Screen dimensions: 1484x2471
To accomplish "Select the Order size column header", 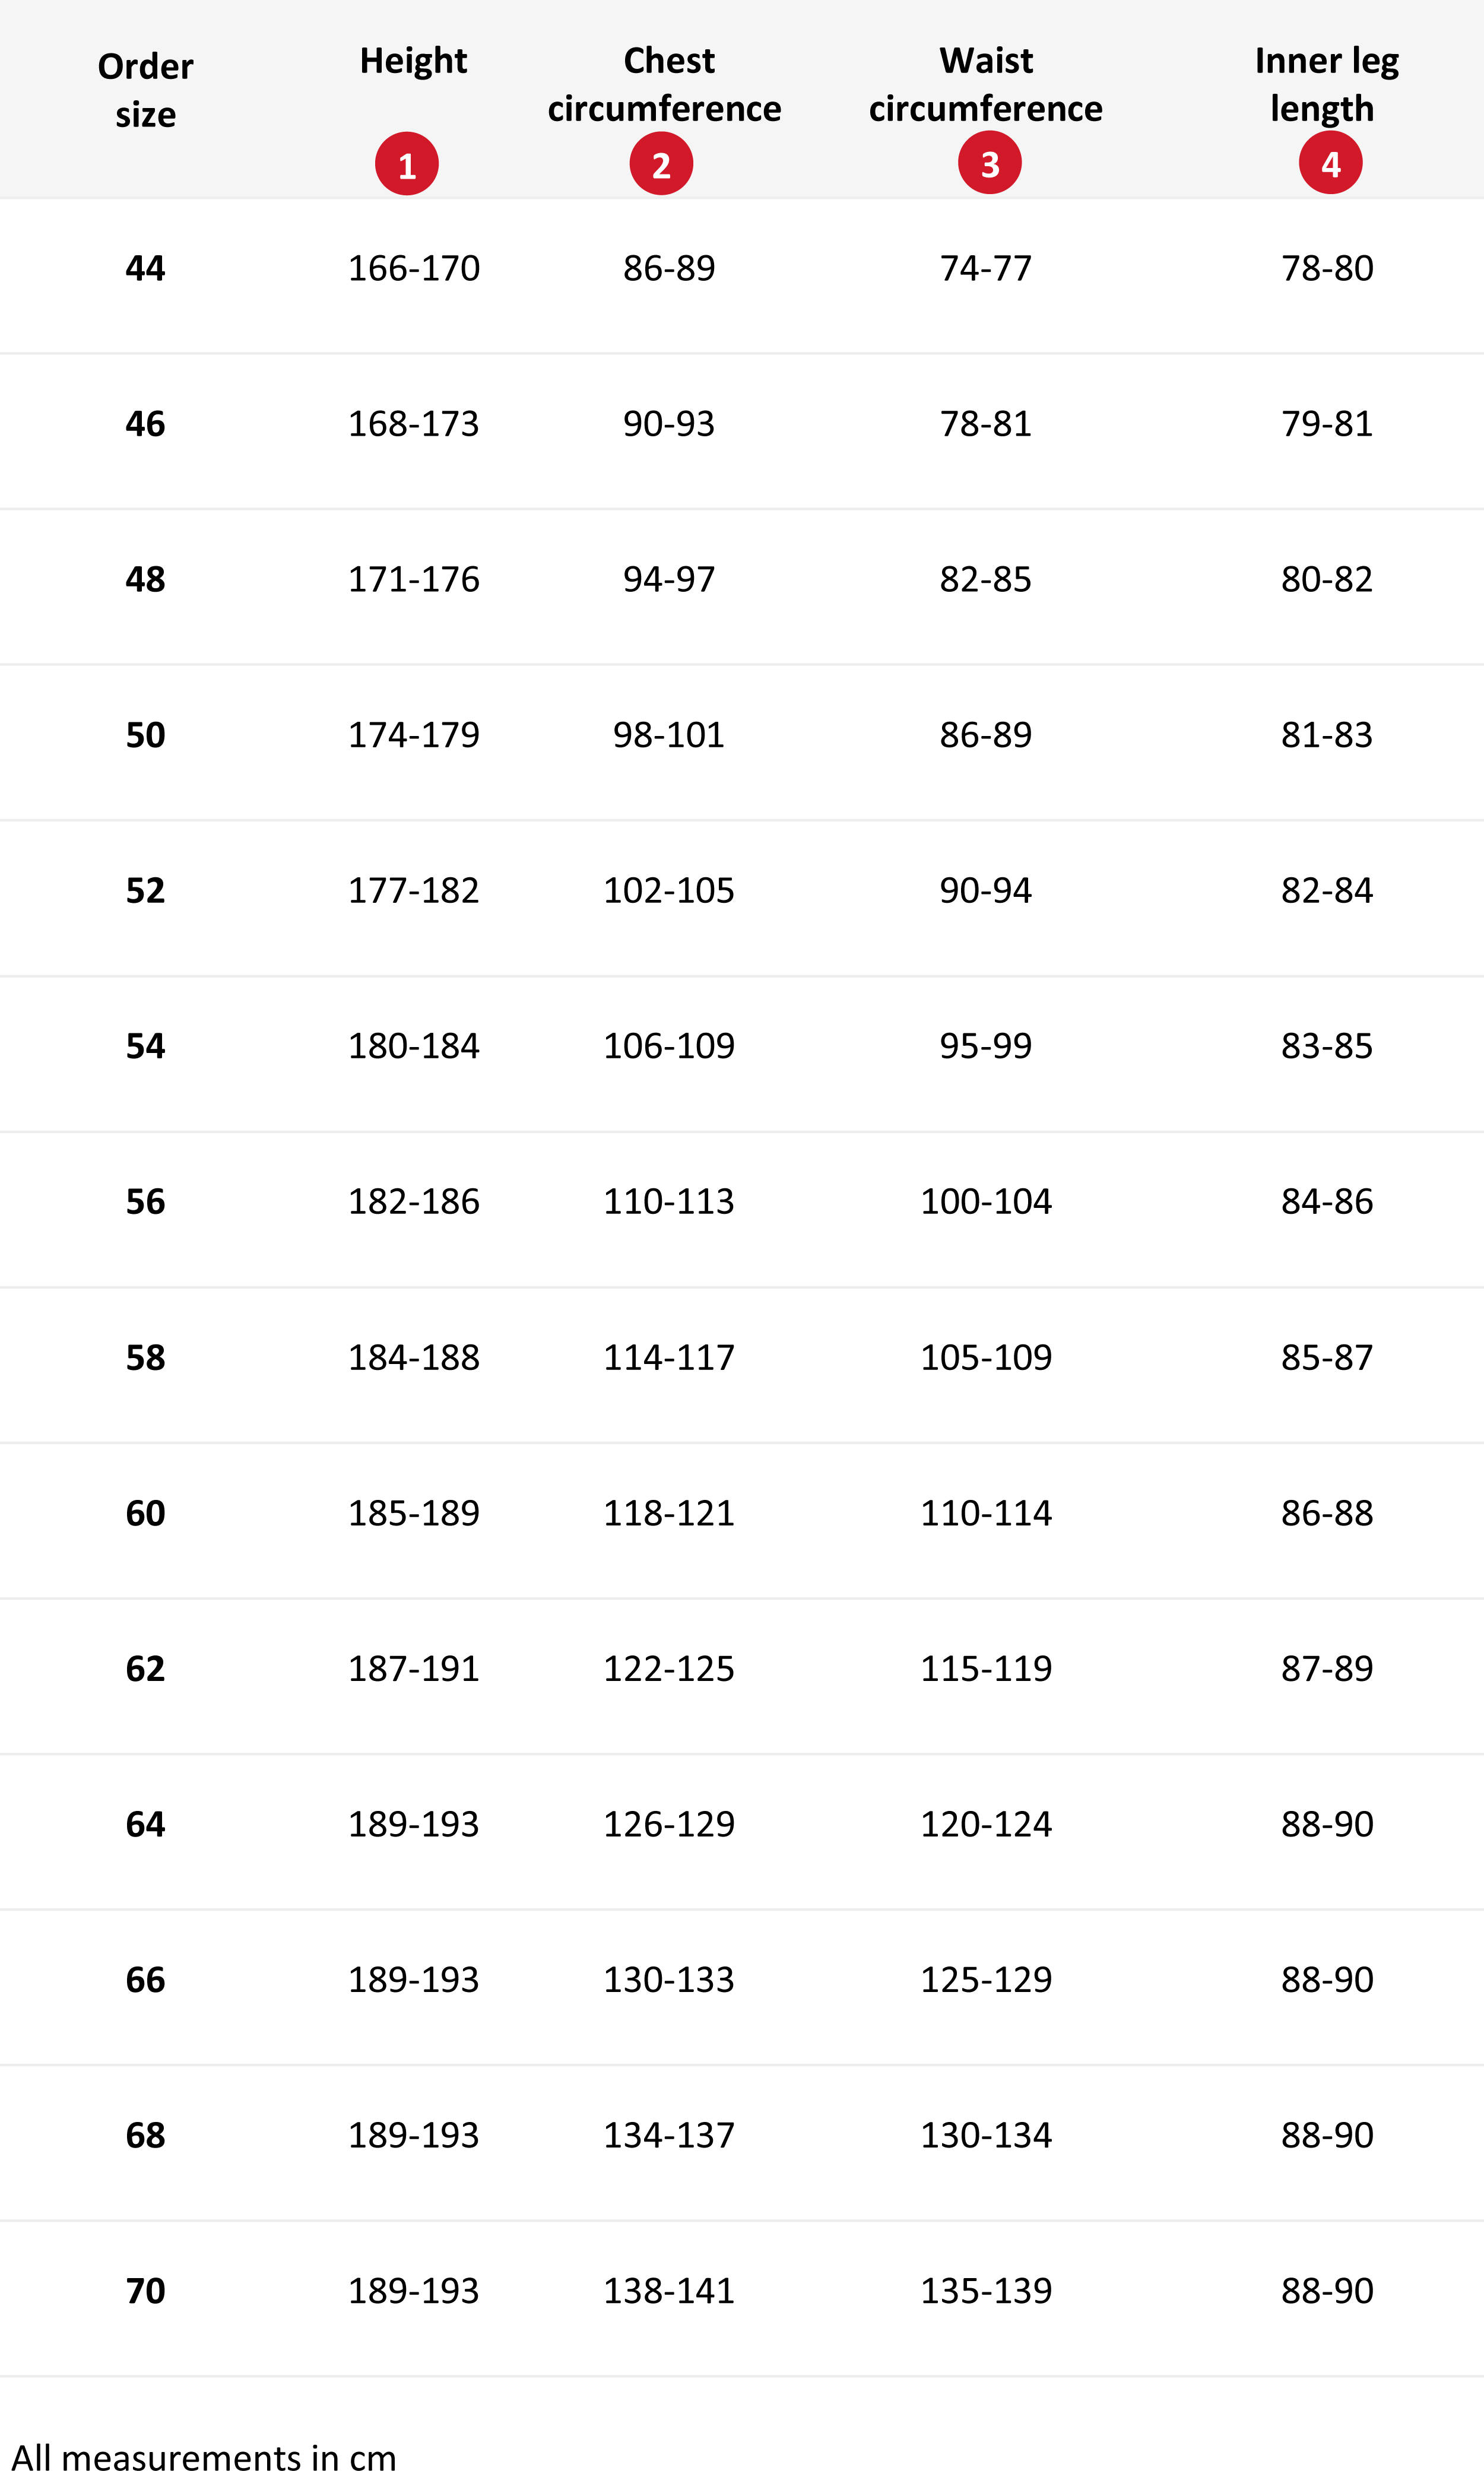I will [146, 90].
